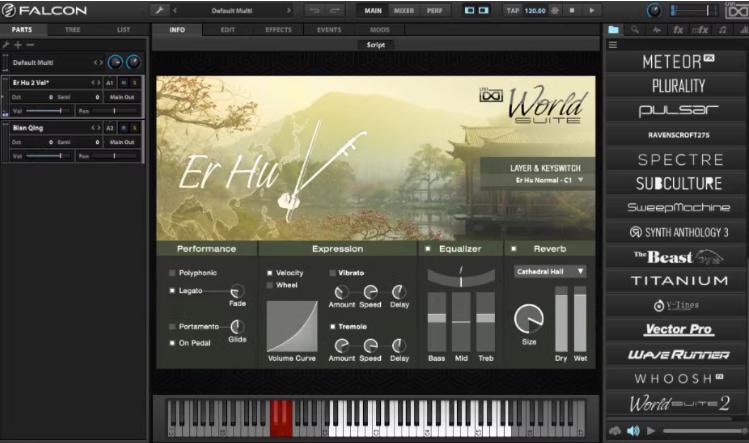Image resolution: width=749 pixels, height=443 pixels.
Task: Open the wrench settings menu in top bar
Action: click(x=159, y=10)
